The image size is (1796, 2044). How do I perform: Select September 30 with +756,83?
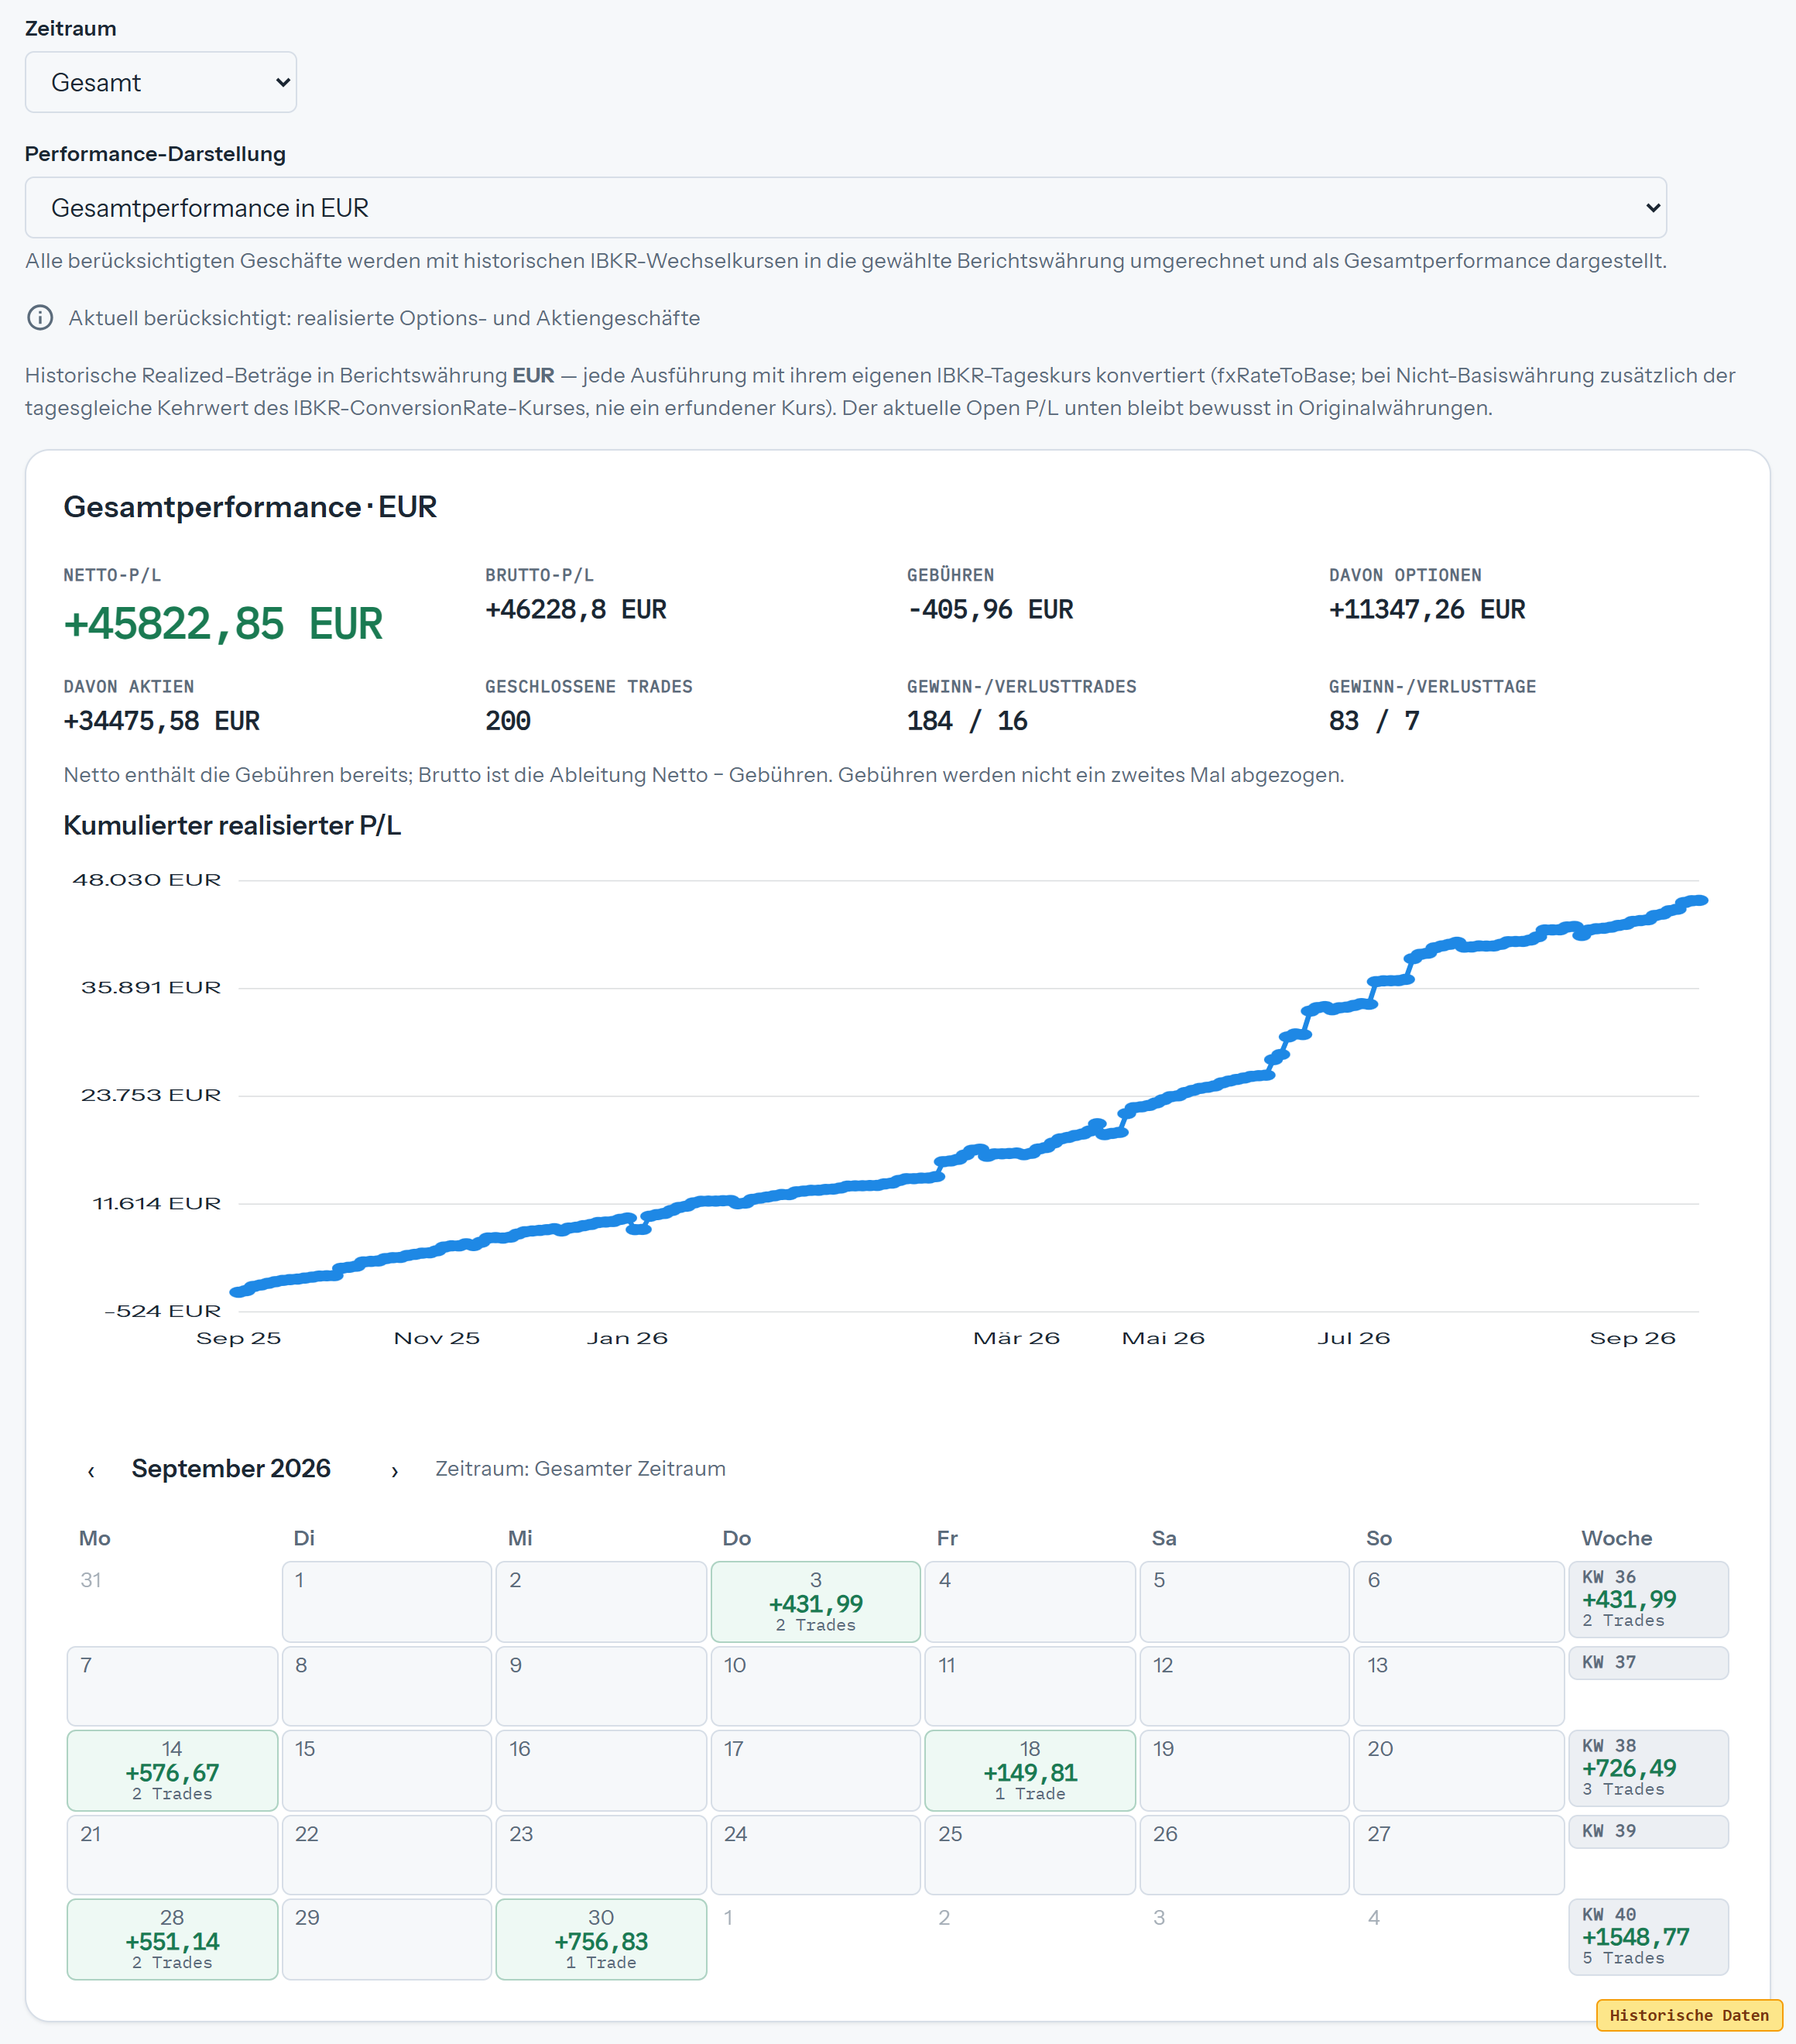pos(601,1939)
